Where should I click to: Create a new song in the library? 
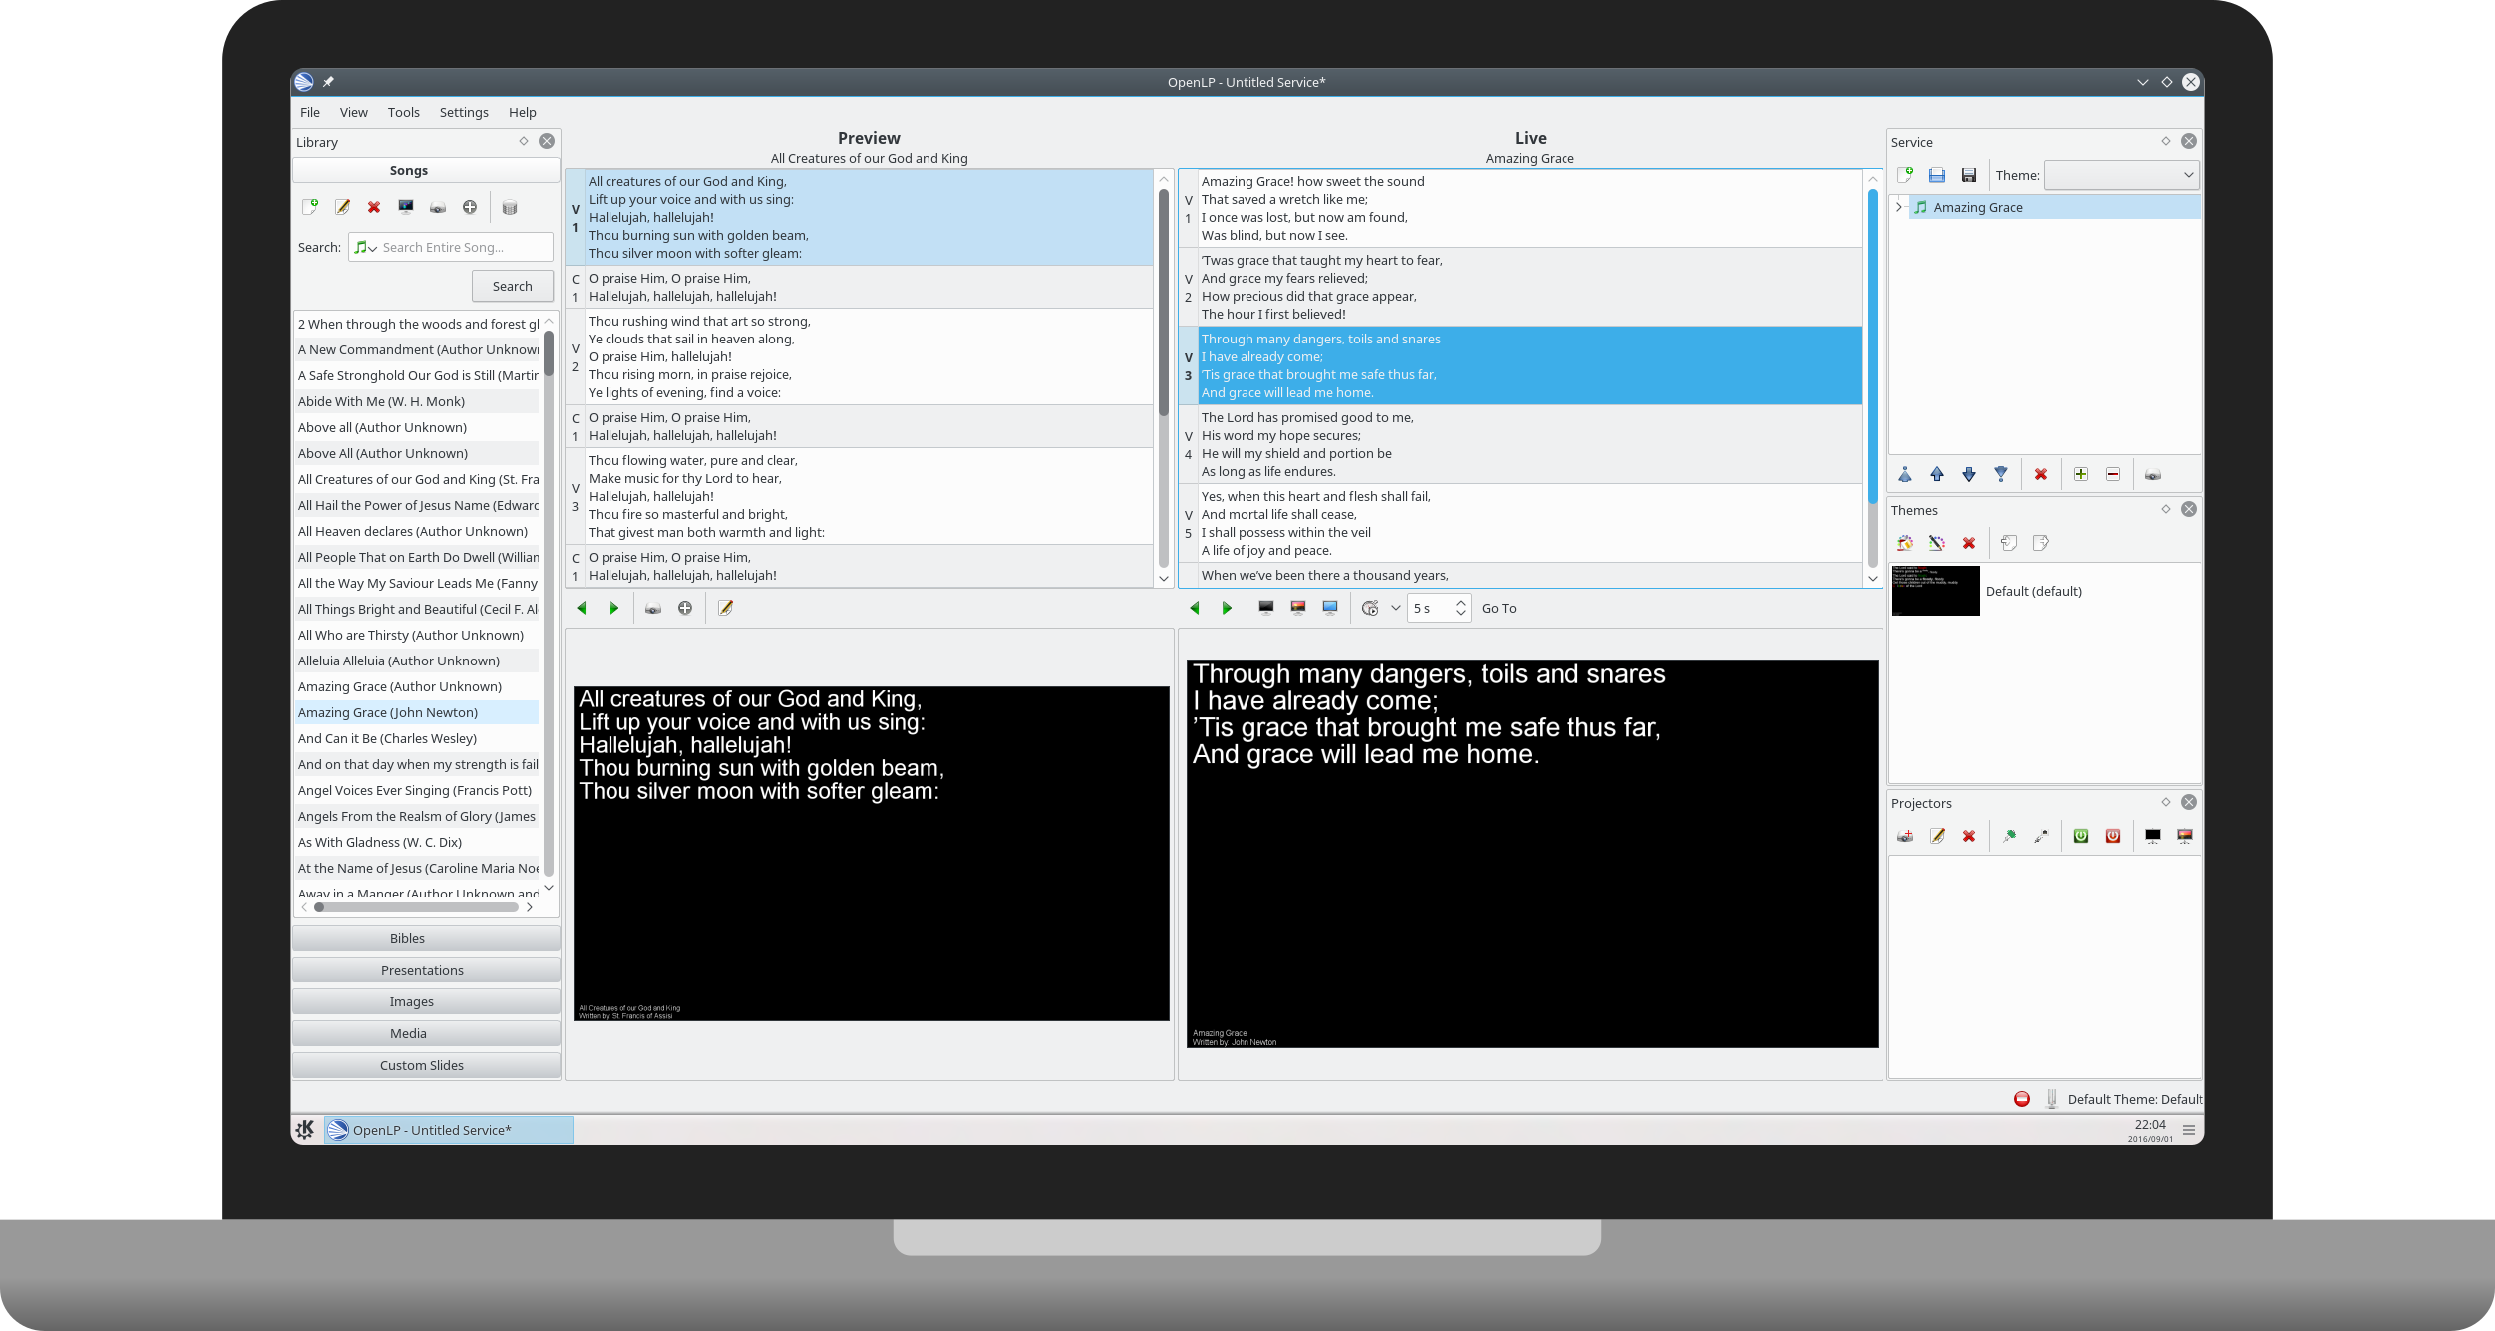310,207
